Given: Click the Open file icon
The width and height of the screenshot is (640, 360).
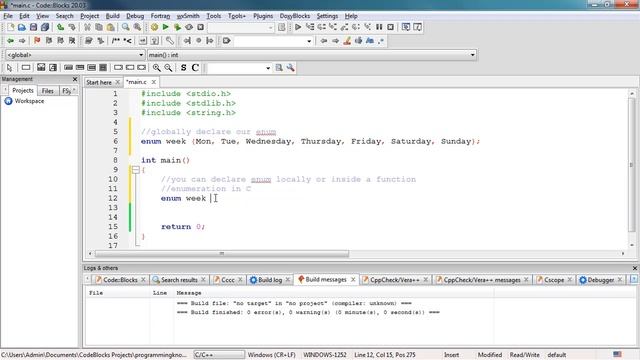Looking at the screenshot, I should click(22, 27).
